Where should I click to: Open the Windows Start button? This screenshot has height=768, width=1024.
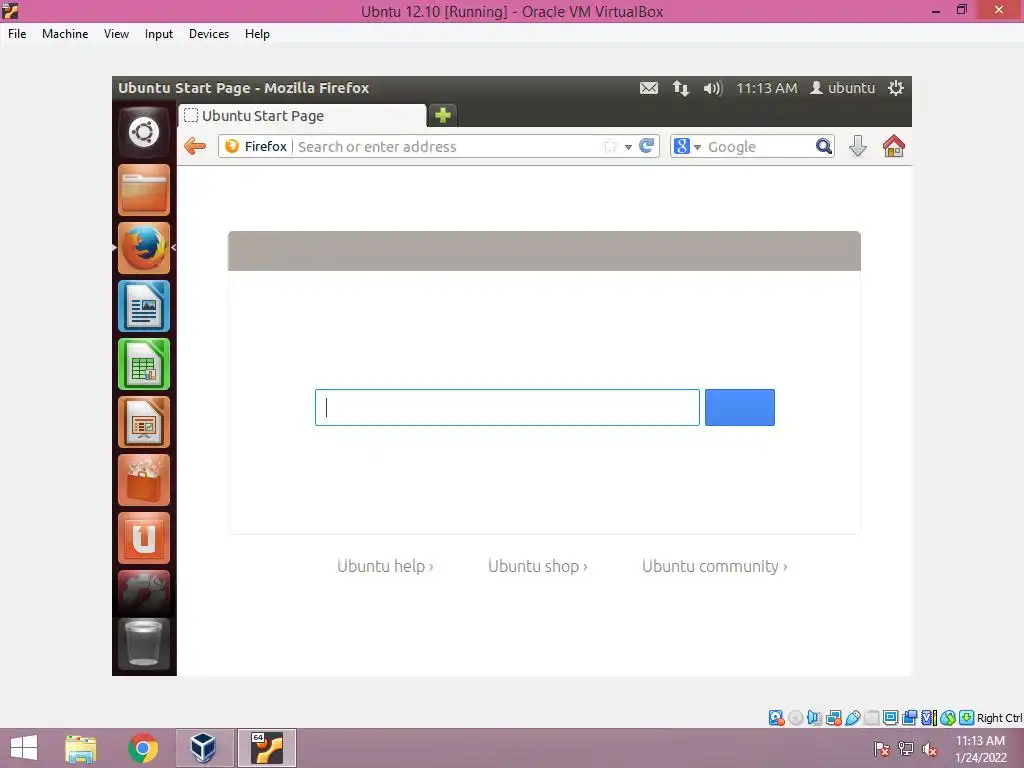click(24, 748)
